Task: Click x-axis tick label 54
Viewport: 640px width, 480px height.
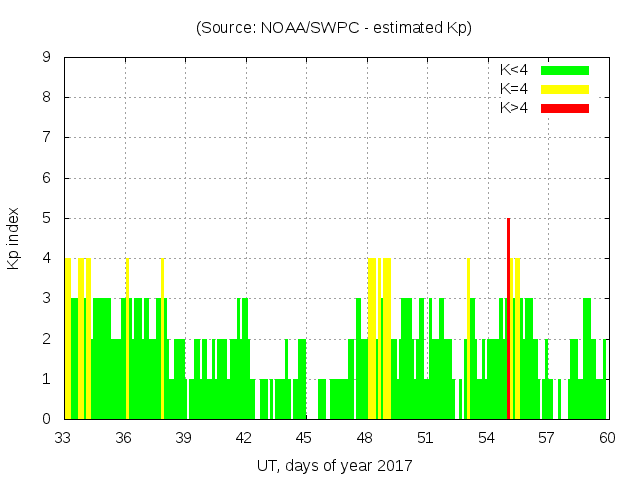Action: 486,438
